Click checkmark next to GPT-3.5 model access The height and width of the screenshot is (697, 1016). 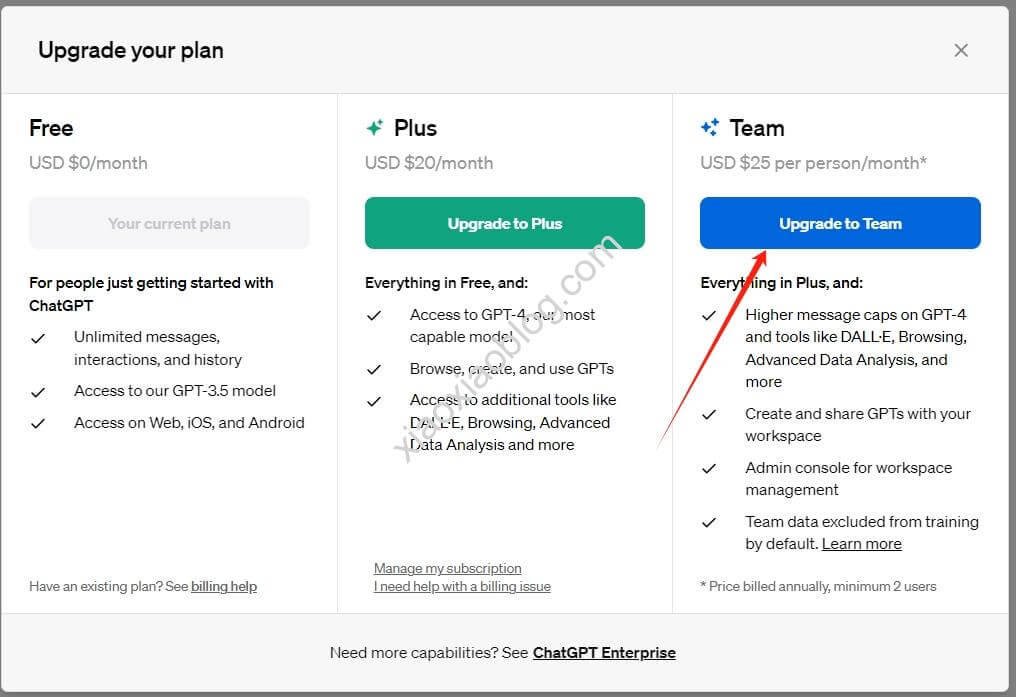click(x=38, y=392)
